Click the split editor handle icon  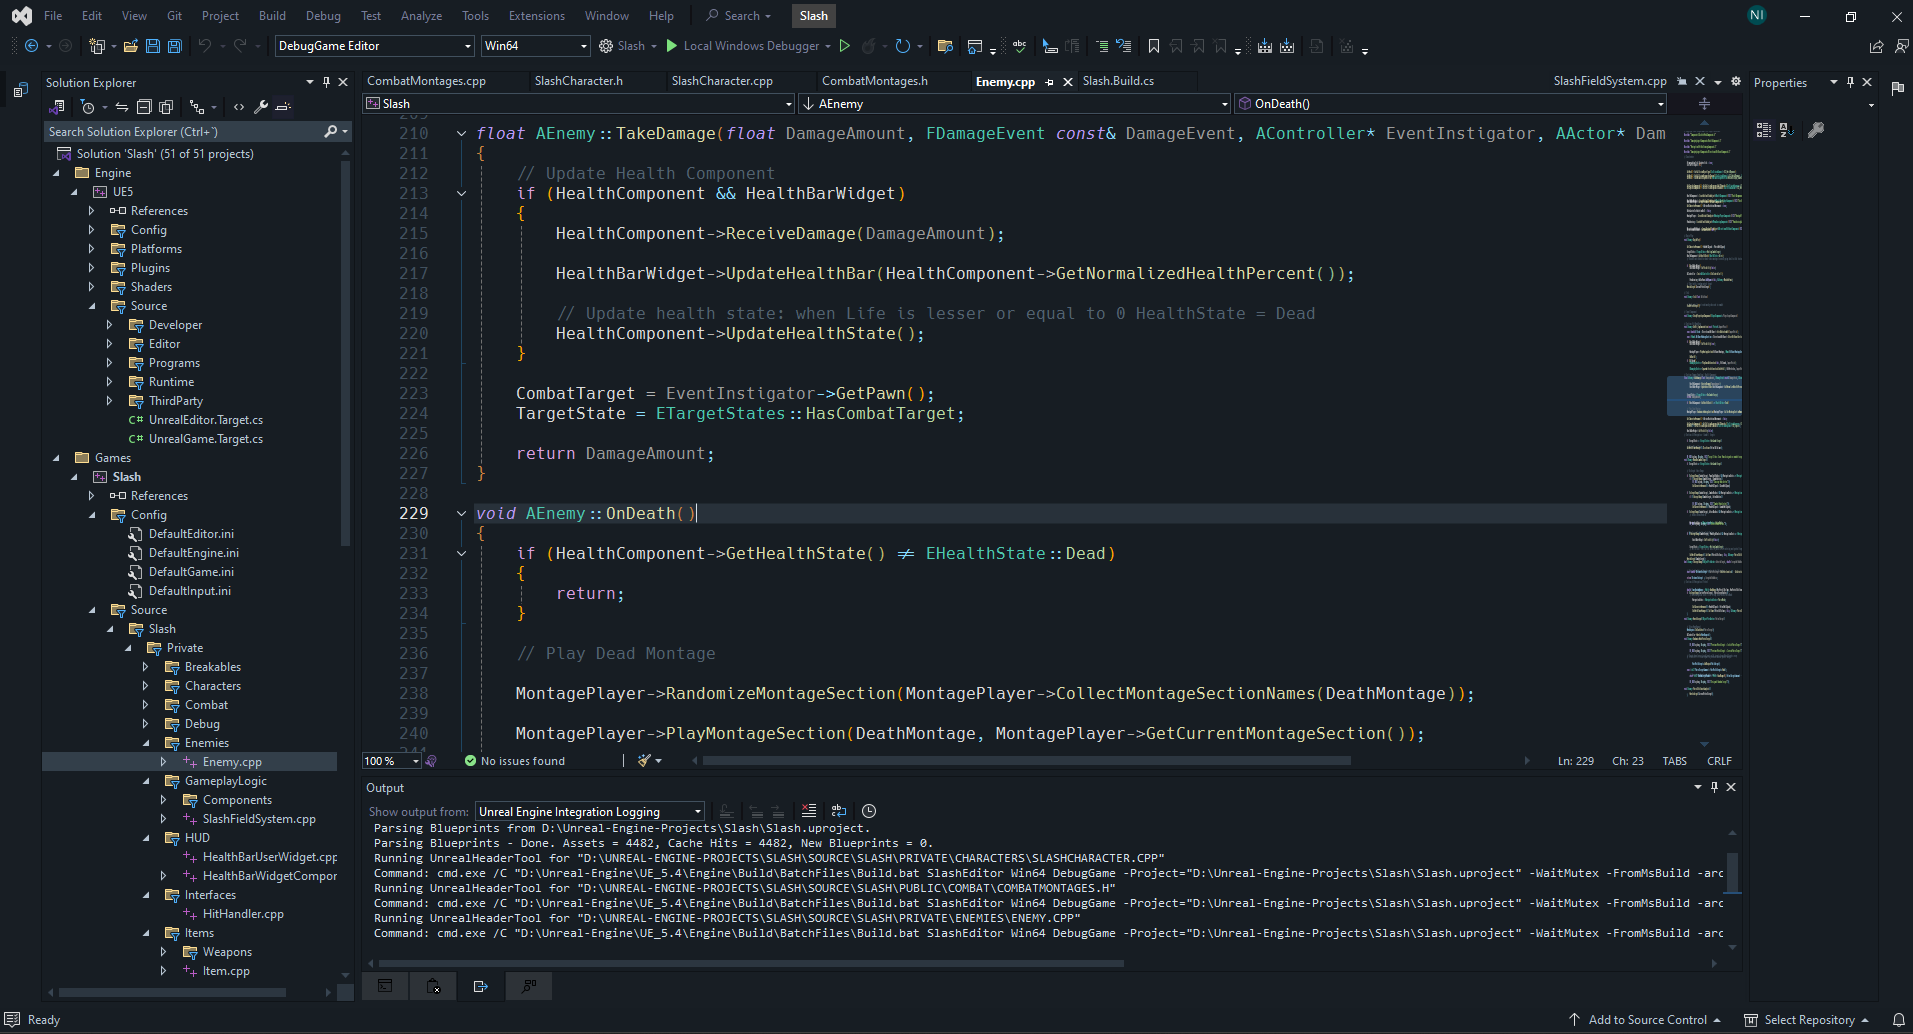point(1704,104)
